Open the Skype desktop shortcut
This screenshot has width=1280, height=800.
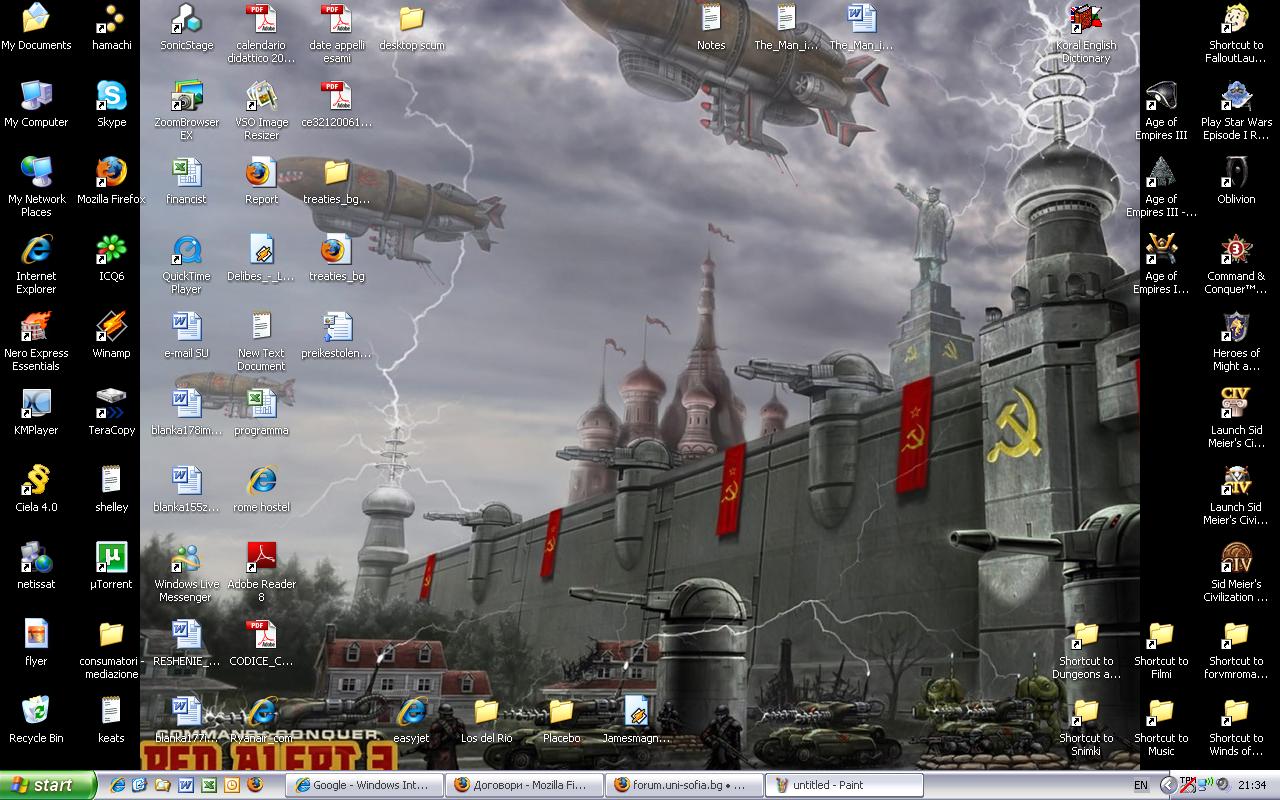pos(111,98)
